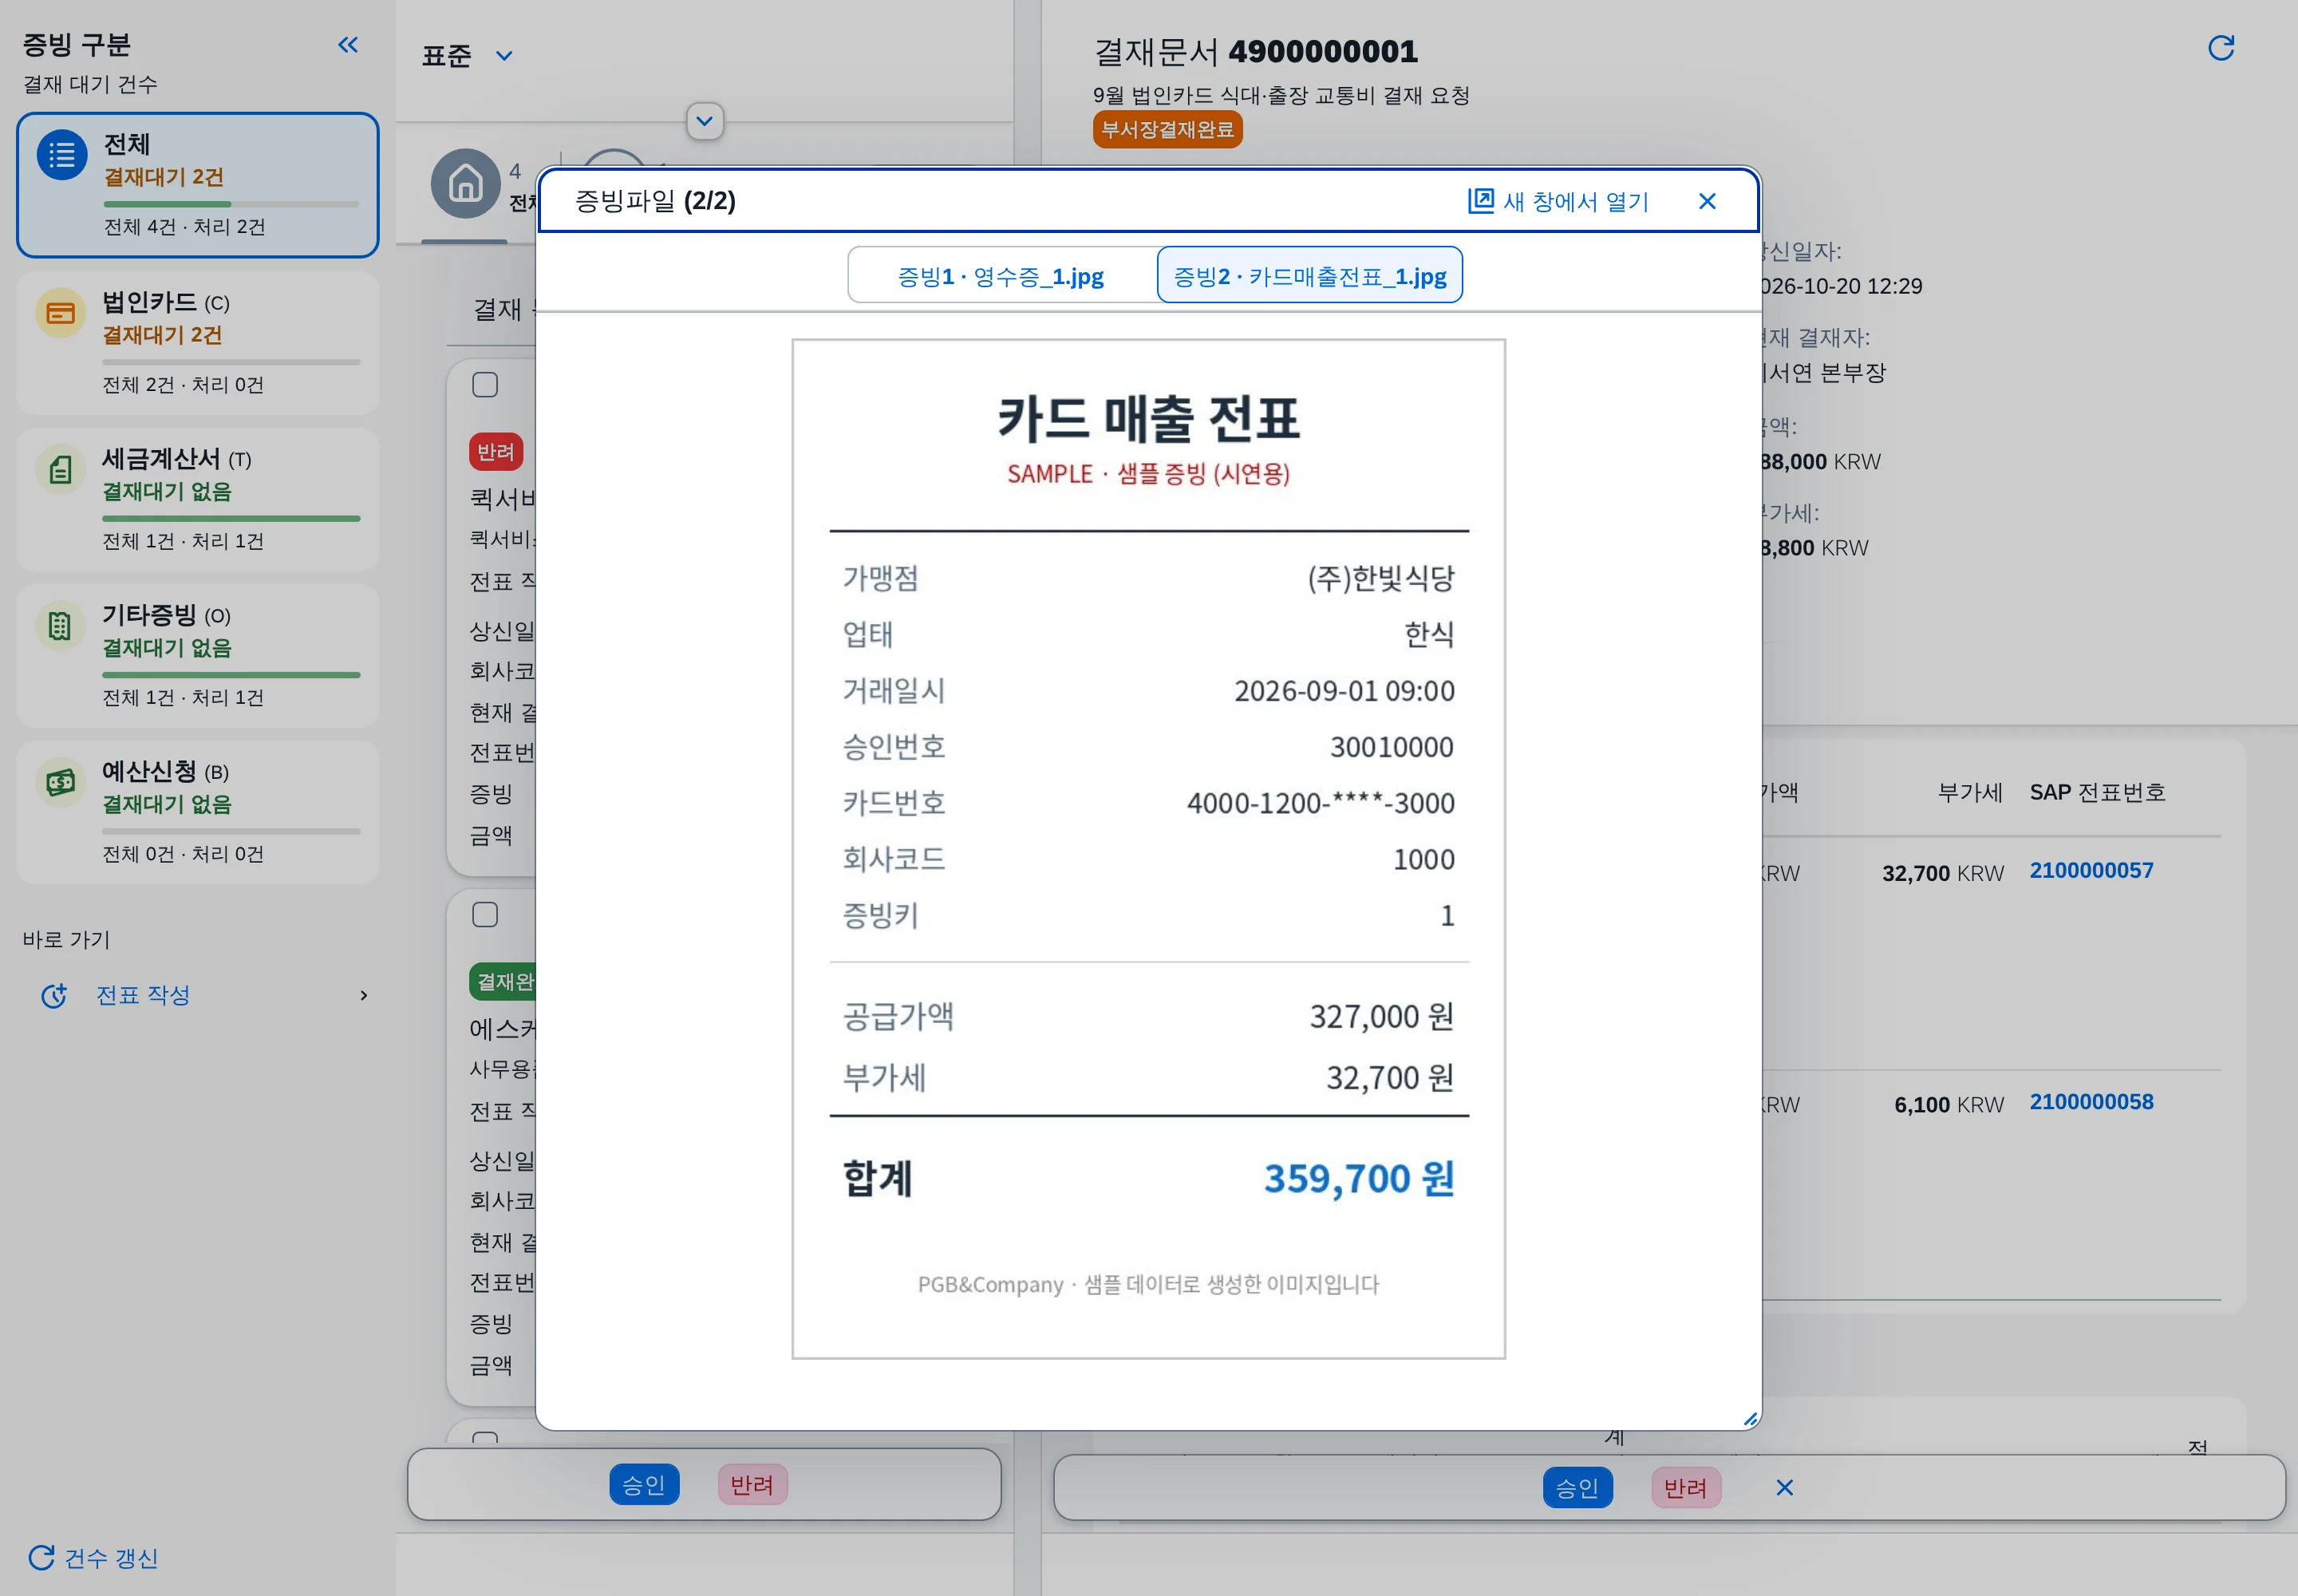Open SAP document 2100000058 link

(2091, 1101)
